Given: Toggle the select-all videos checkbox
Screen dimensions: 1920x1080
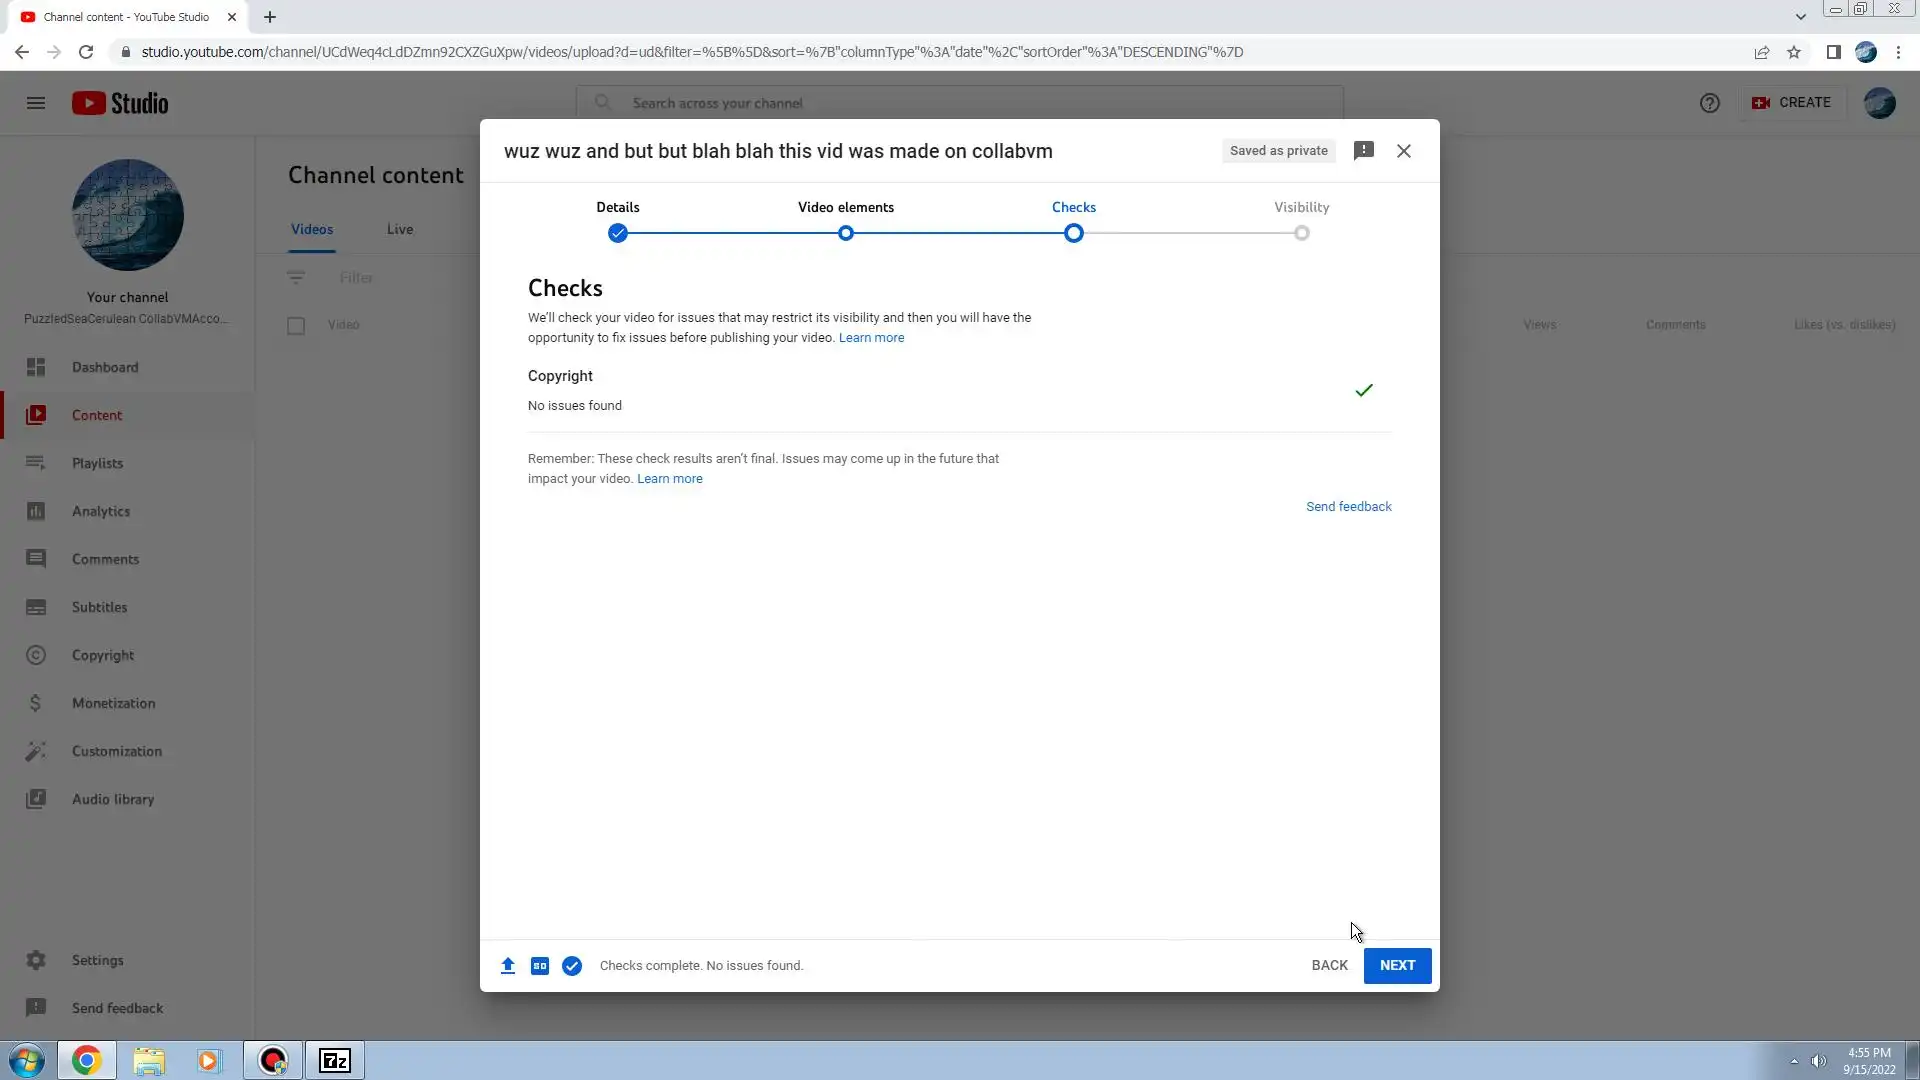Looking at the screenshot, I should pos(296,325).
